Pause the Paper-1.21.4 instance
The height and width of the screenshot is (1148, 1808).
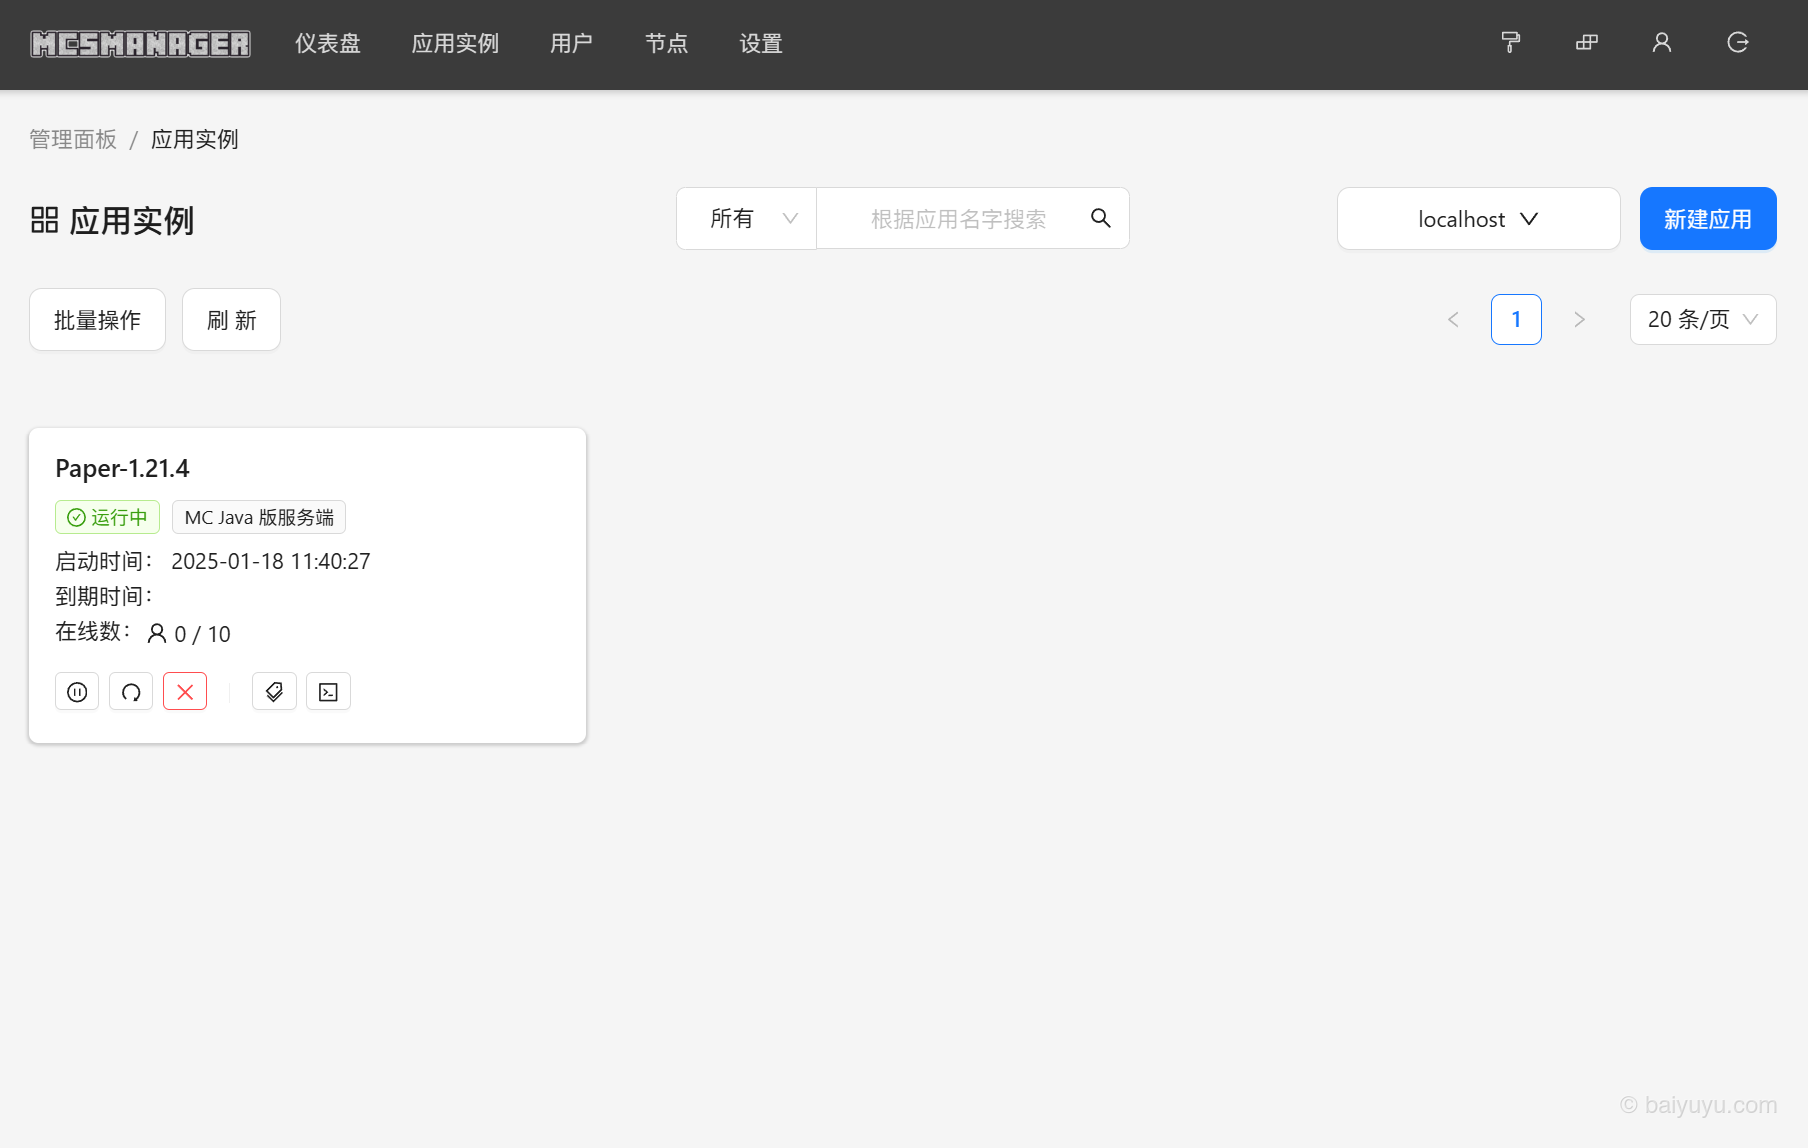(77, 691)
